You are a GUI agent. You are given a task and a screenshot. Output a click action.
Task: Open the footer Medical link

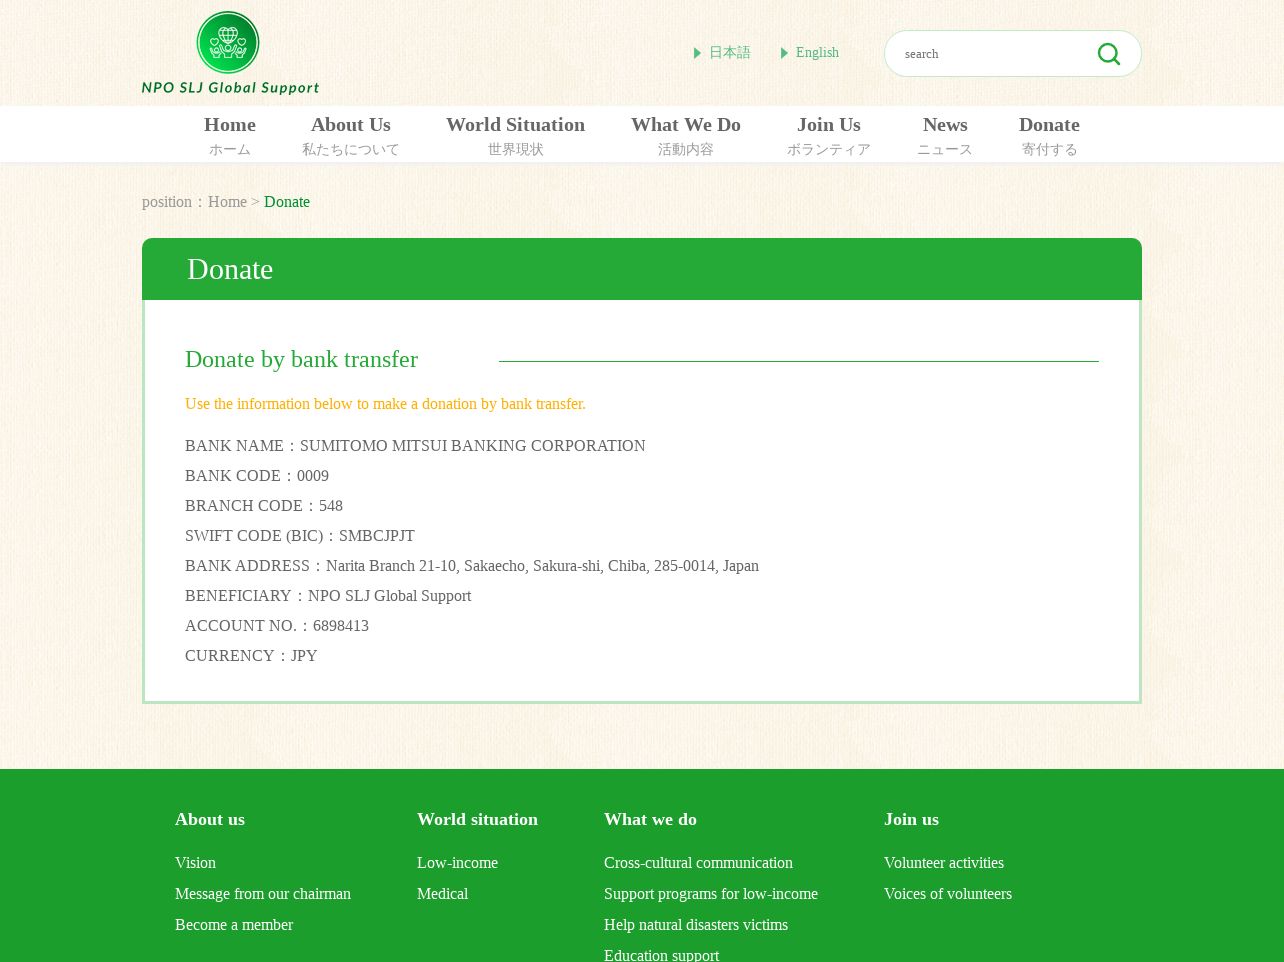[x=442, y=894]
